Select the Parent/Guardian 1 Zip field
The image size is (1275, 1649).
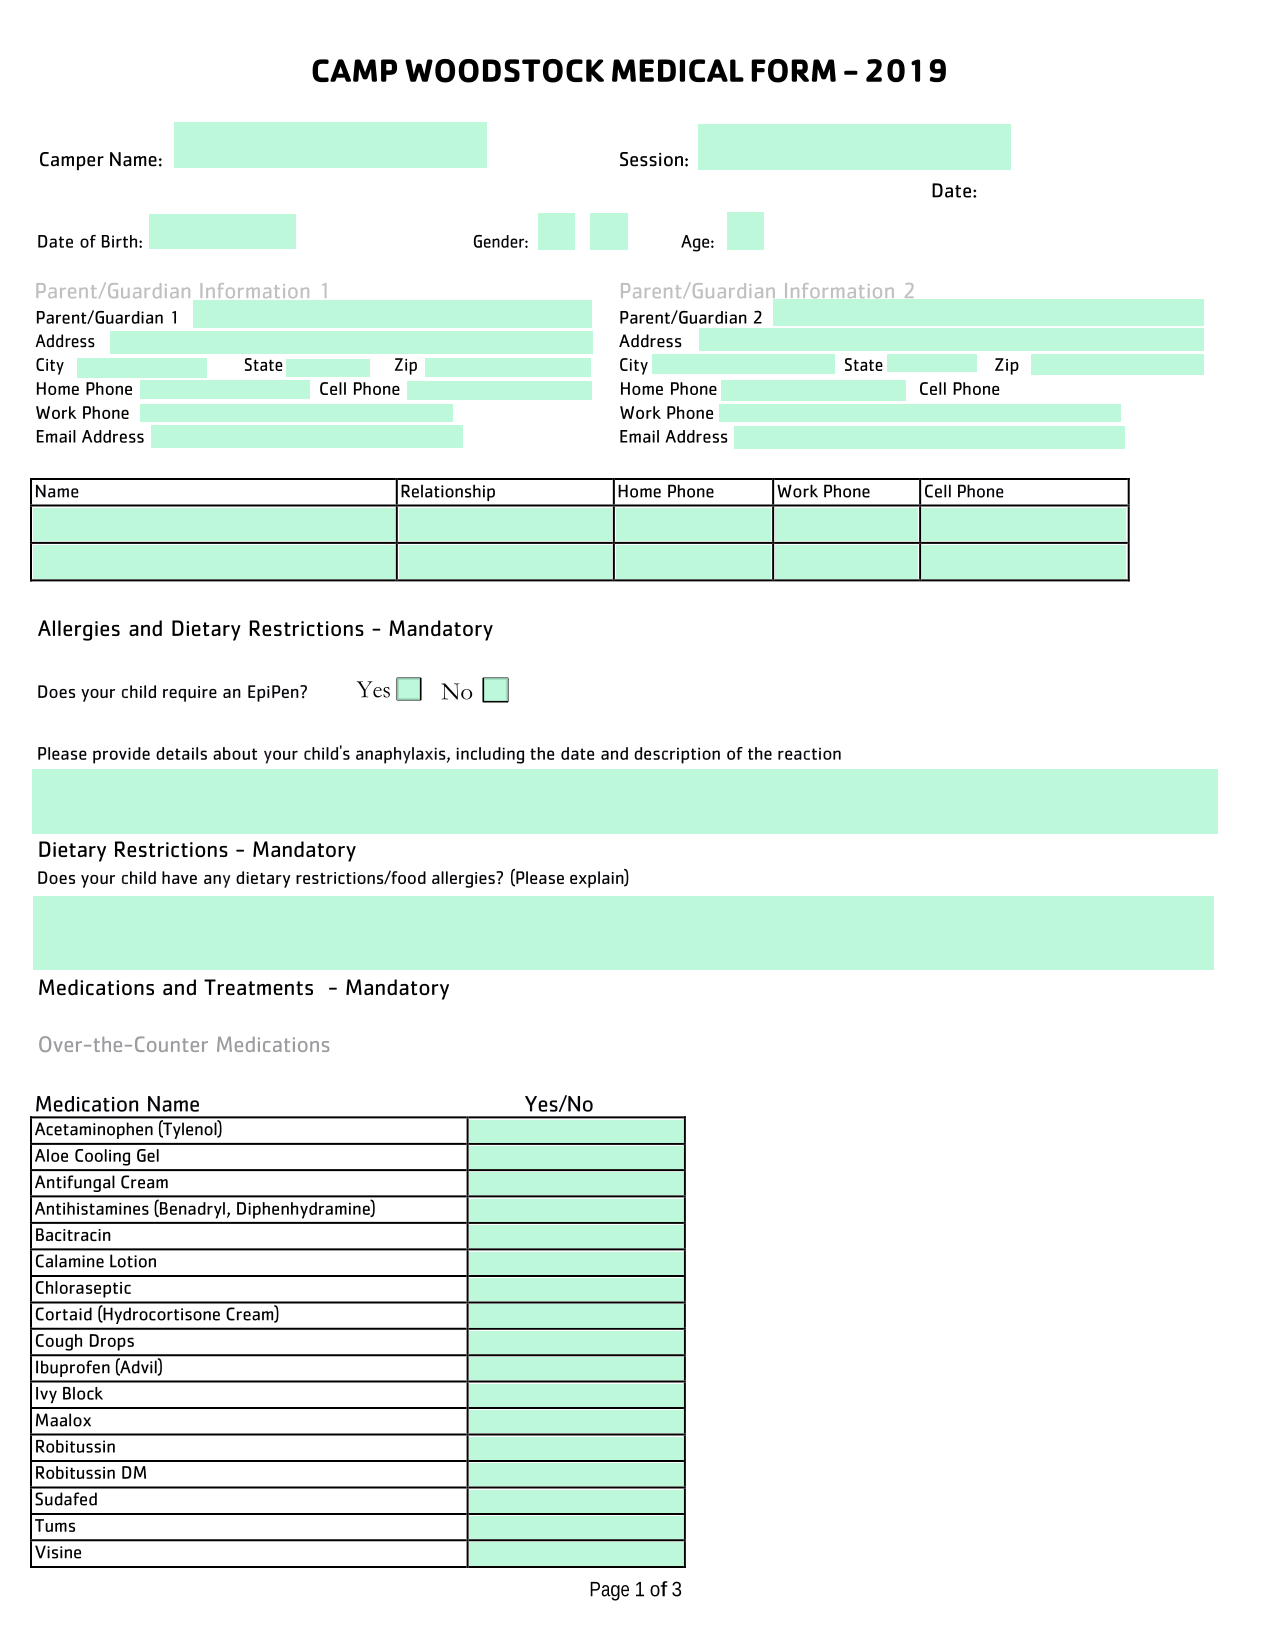508,367
